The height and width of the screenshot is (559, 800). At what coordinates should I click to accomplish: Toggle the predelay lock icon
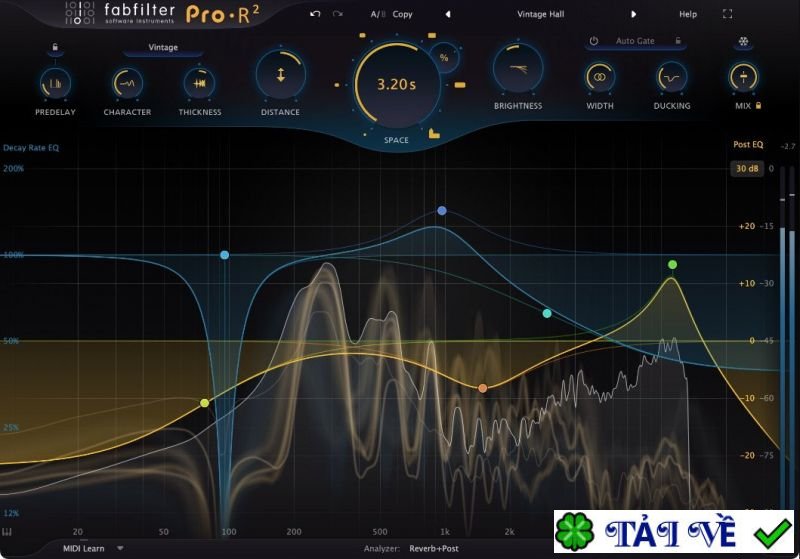coord(55,47)
